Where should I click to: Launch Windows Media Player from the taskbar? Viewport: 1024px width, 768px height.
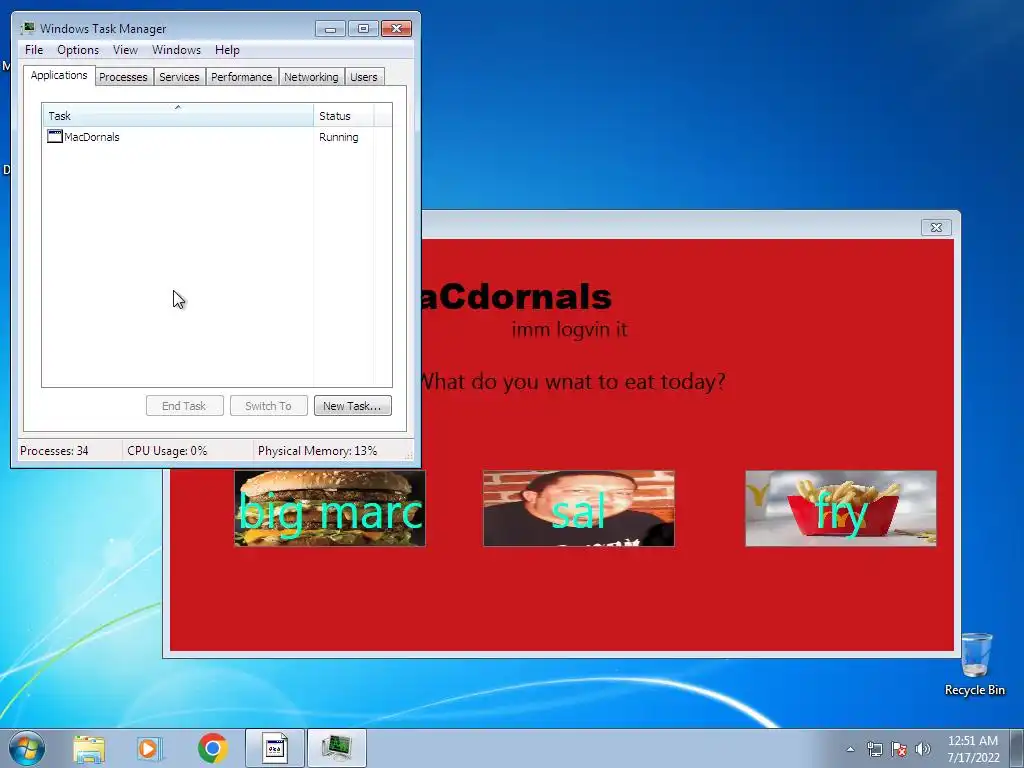[x=150, y=748]
